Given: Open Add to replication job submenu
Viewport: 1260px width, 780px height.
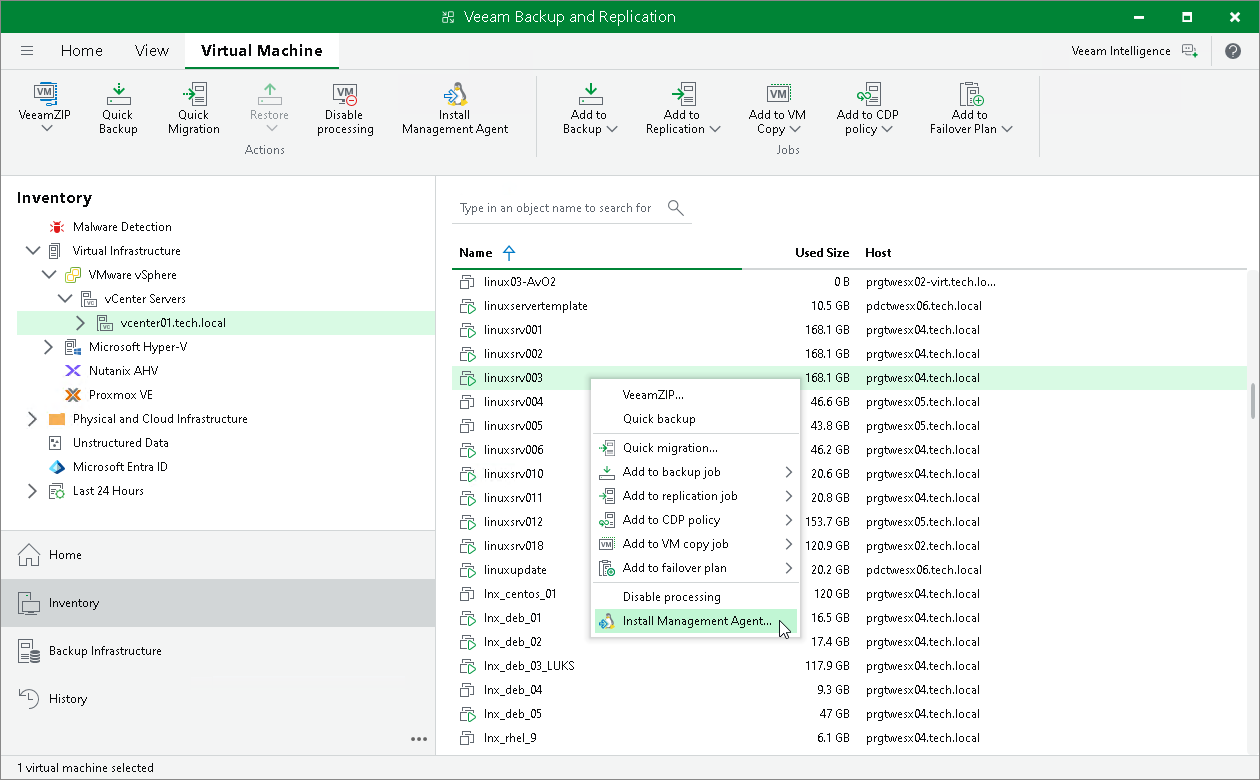Looking at the screenshot, I should pos(696,496).
